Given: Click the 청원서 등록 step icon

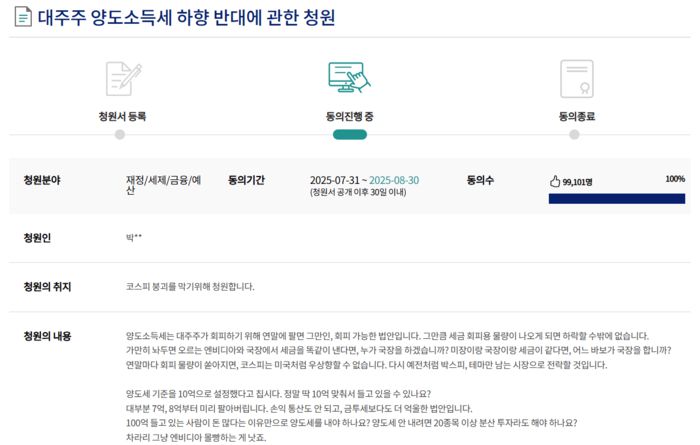Looking at the screenshot, I should [122, 78].
